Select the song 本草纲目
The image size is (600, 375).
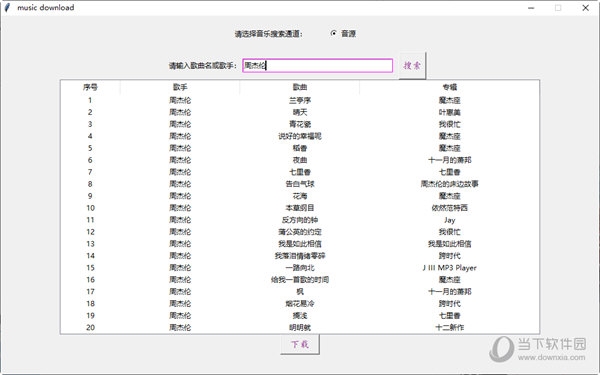click(300, 208)
